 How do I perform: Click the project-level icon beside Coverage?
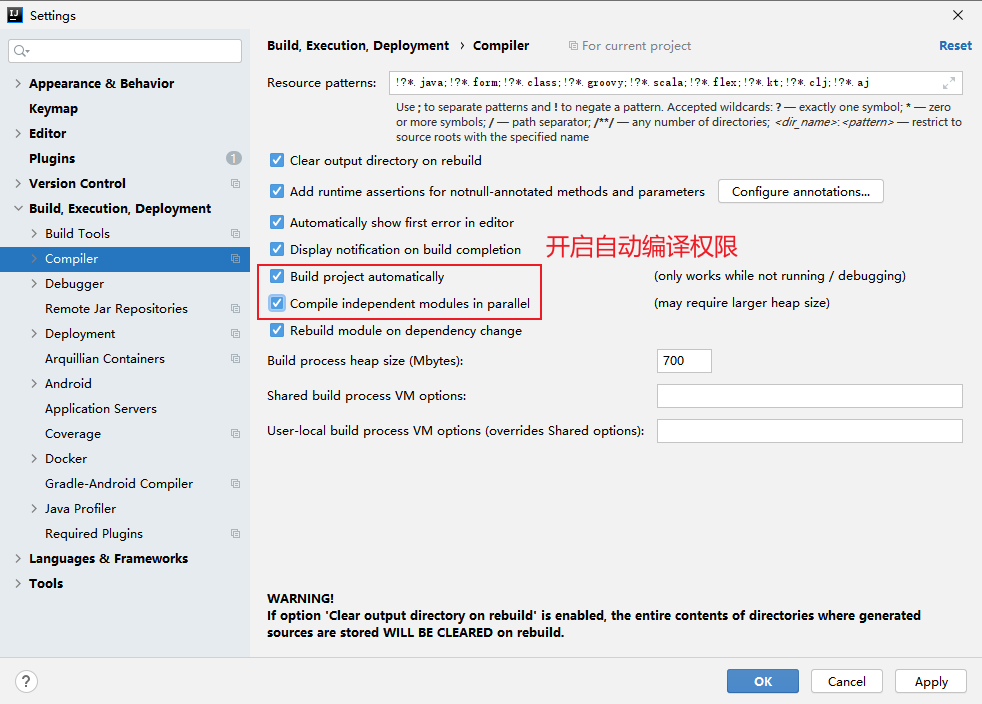[235, 433]
